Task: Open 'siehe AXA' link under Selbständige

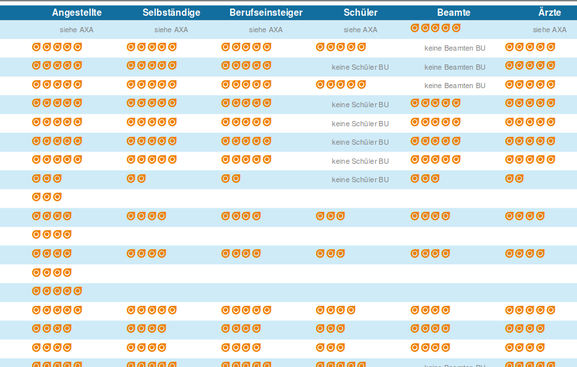Action: point(171,30)
